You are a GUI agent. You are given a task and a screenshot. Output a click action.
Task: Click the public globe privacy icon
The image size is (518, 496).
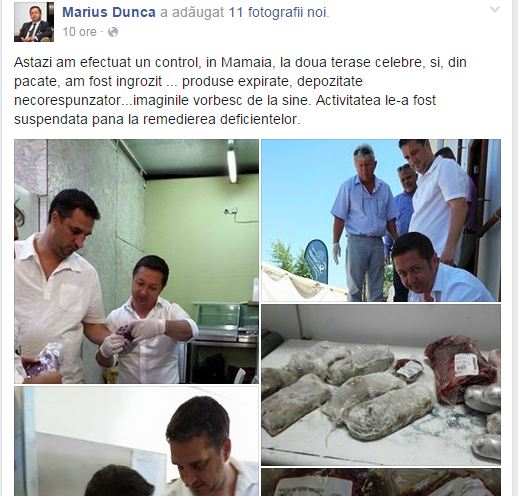113,32
